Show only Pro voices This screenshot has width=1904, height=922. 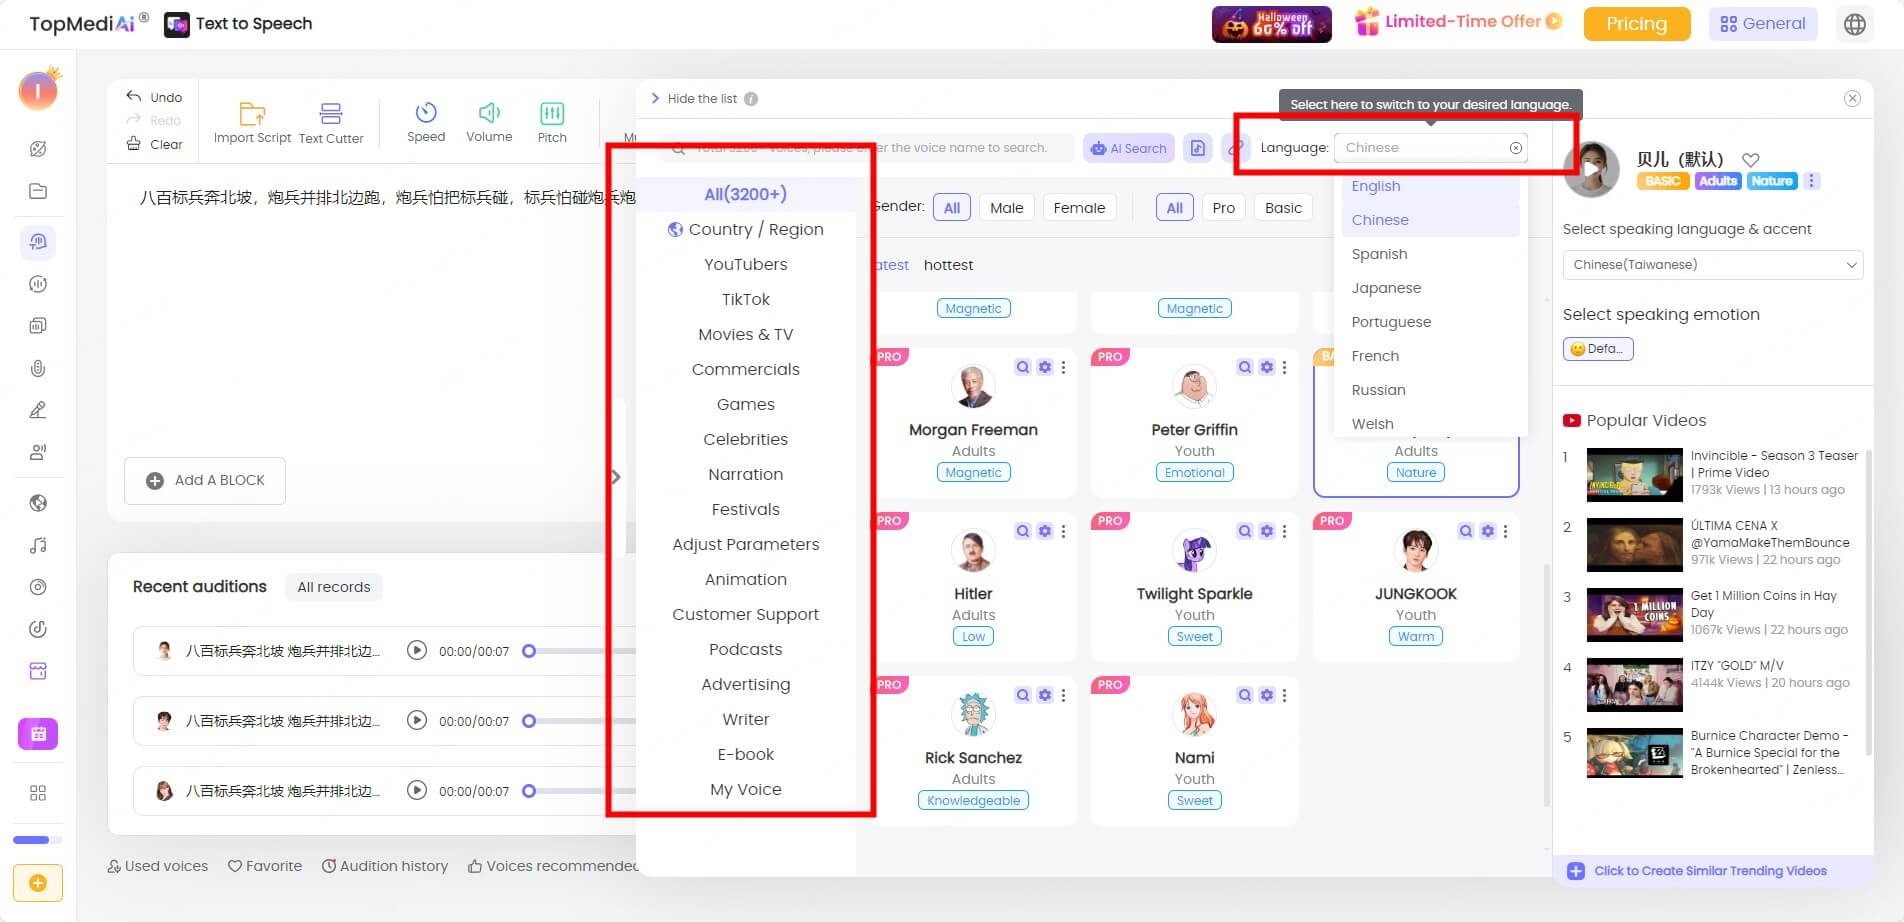1223,208
